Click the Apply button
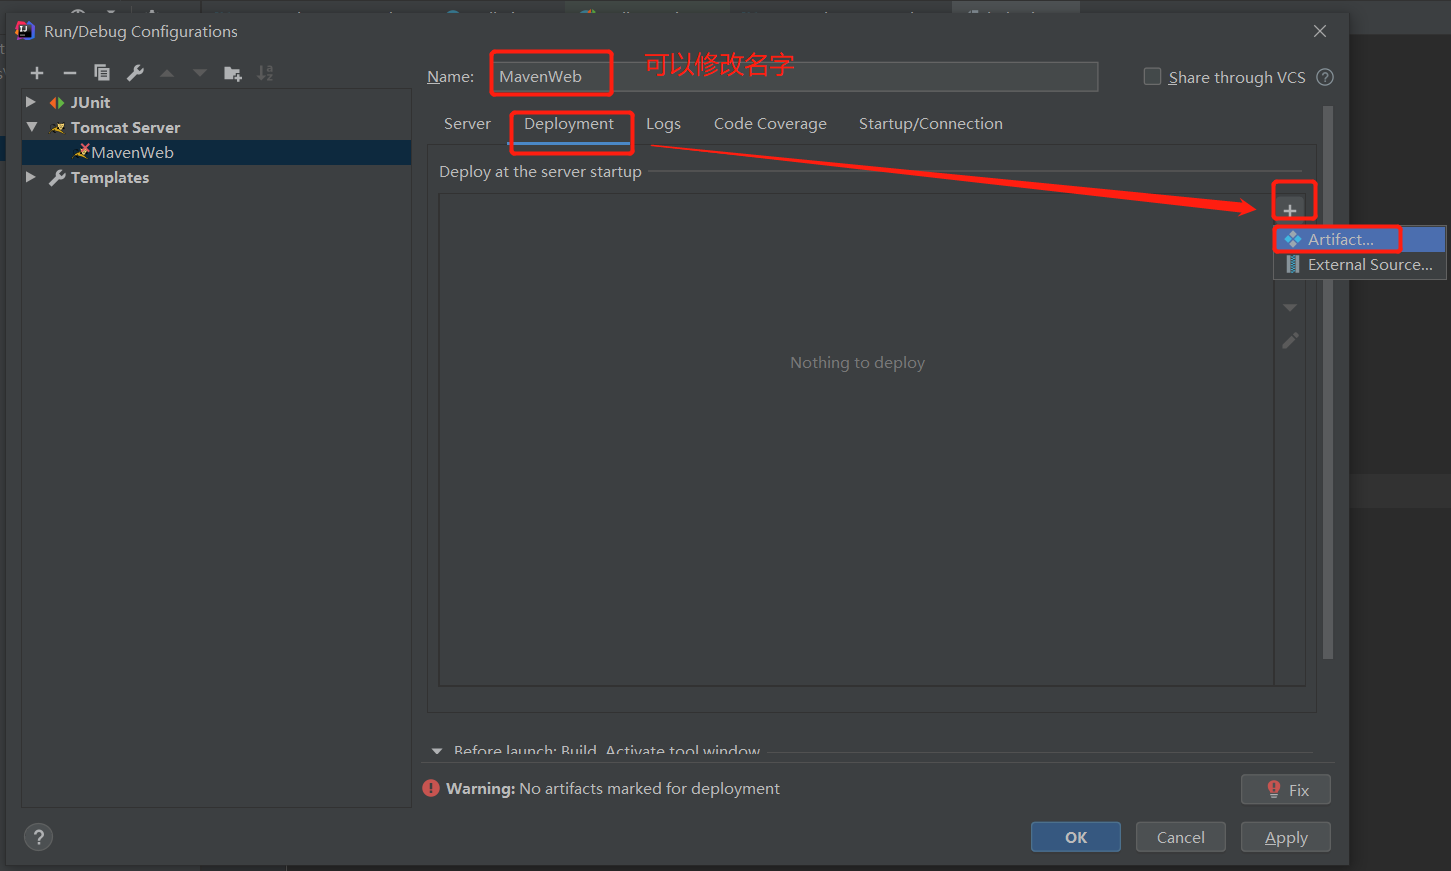The image size is (1451, 871). (1286, 837)
